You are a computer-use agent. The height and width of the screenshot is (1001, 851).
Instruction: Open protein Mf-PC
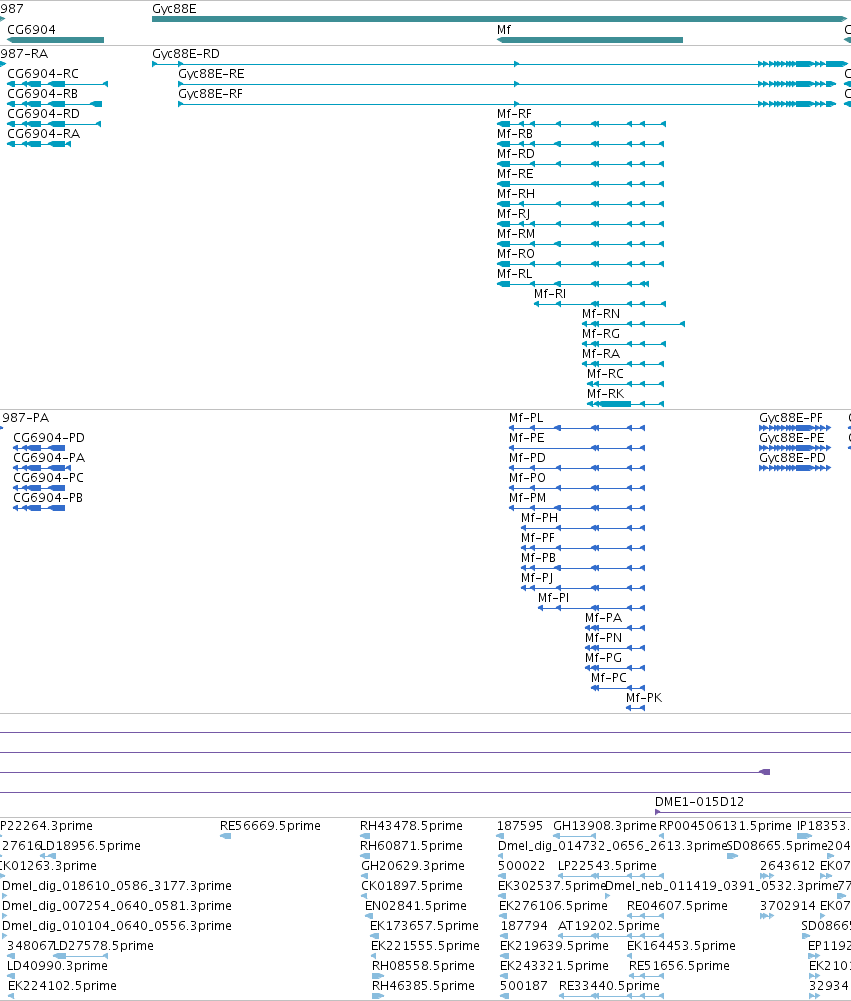pos(608,678)
